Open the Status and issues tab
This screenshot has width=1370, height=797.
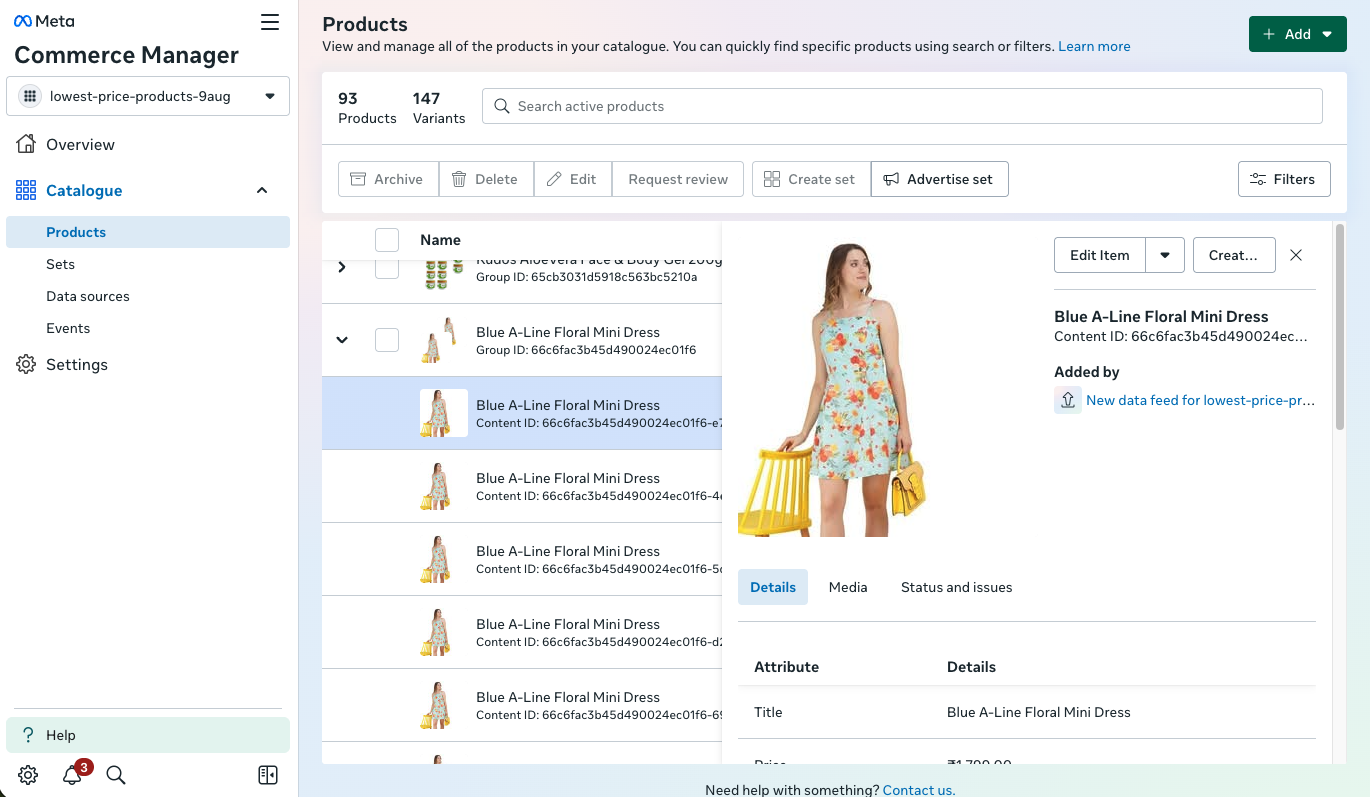(x=956, y=587)
